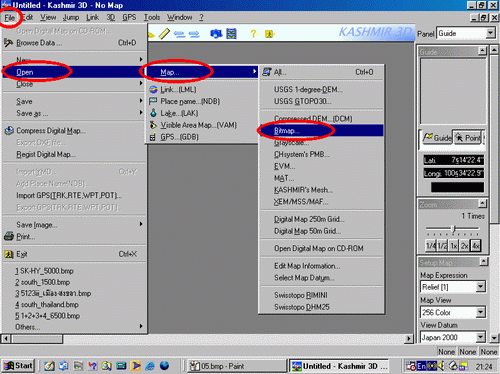Click the Internet Explorer quick launch icon
Viewport: 500px width, 374px height.
[150, 366]
